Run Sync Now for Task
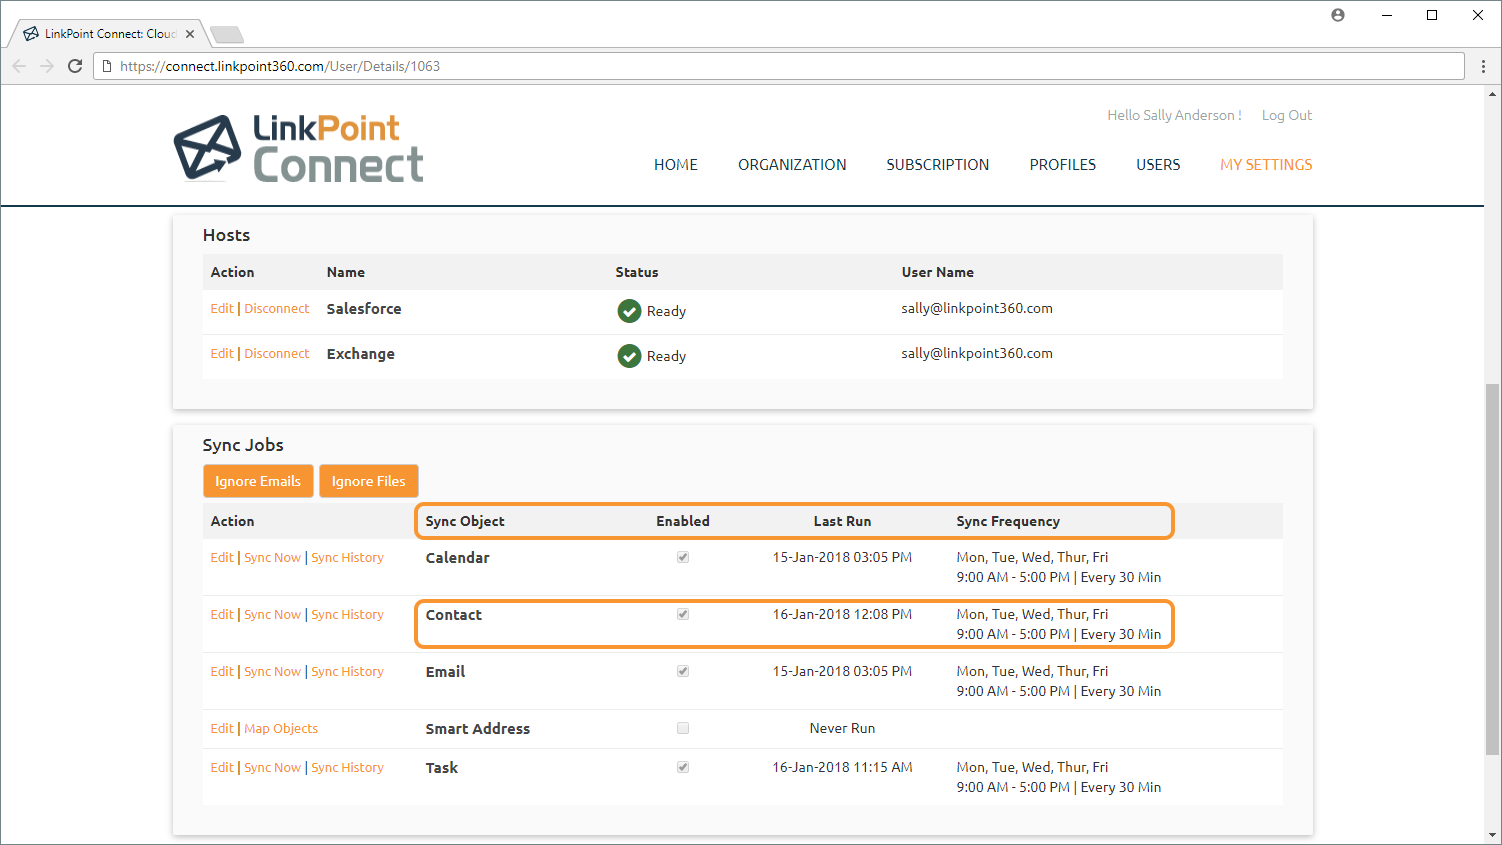 click(x=272, y=768)
